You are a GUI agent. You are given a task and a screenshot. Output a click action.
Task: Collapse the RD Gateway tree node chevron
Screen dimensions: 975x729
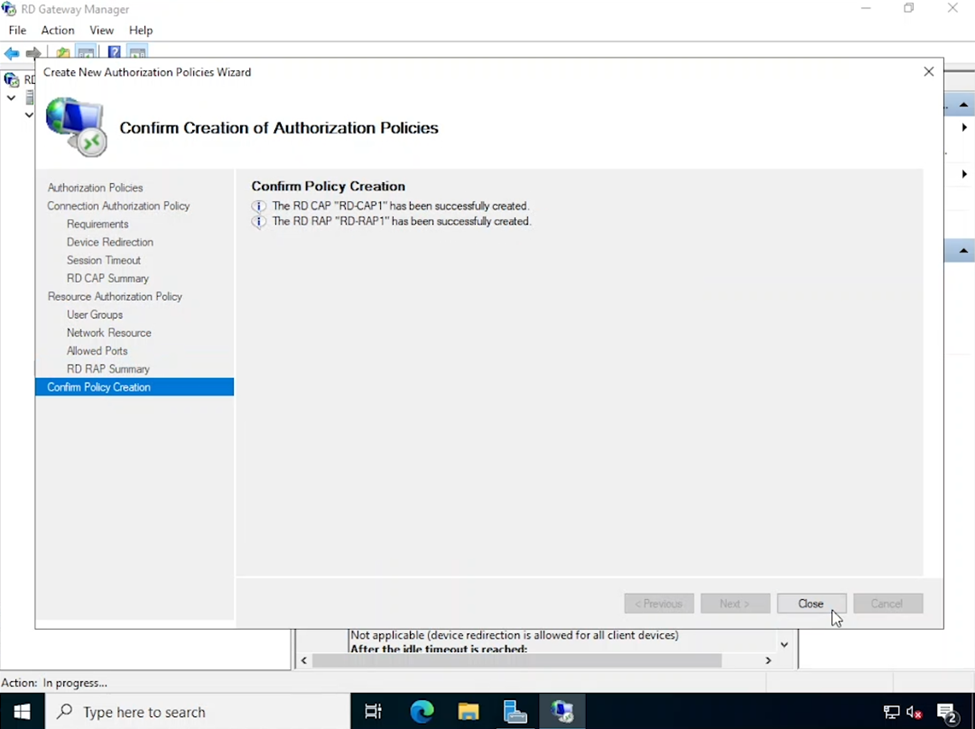click(x=10, y=99)
